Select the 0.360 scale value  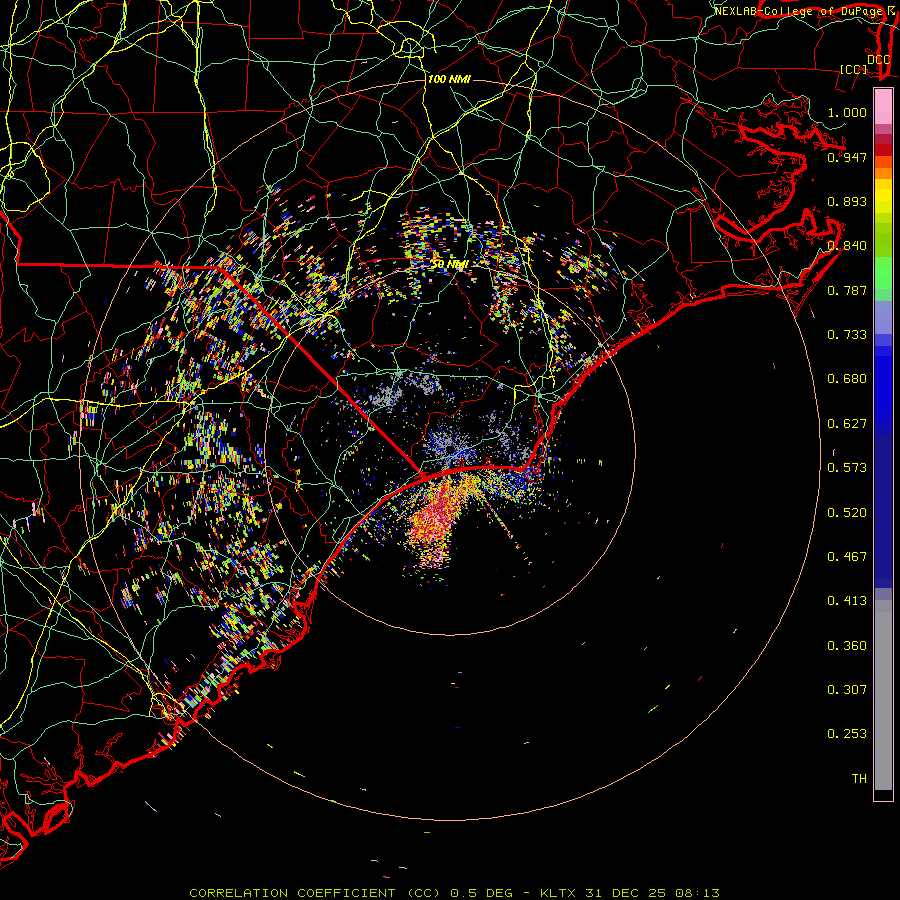coord(847,646)
